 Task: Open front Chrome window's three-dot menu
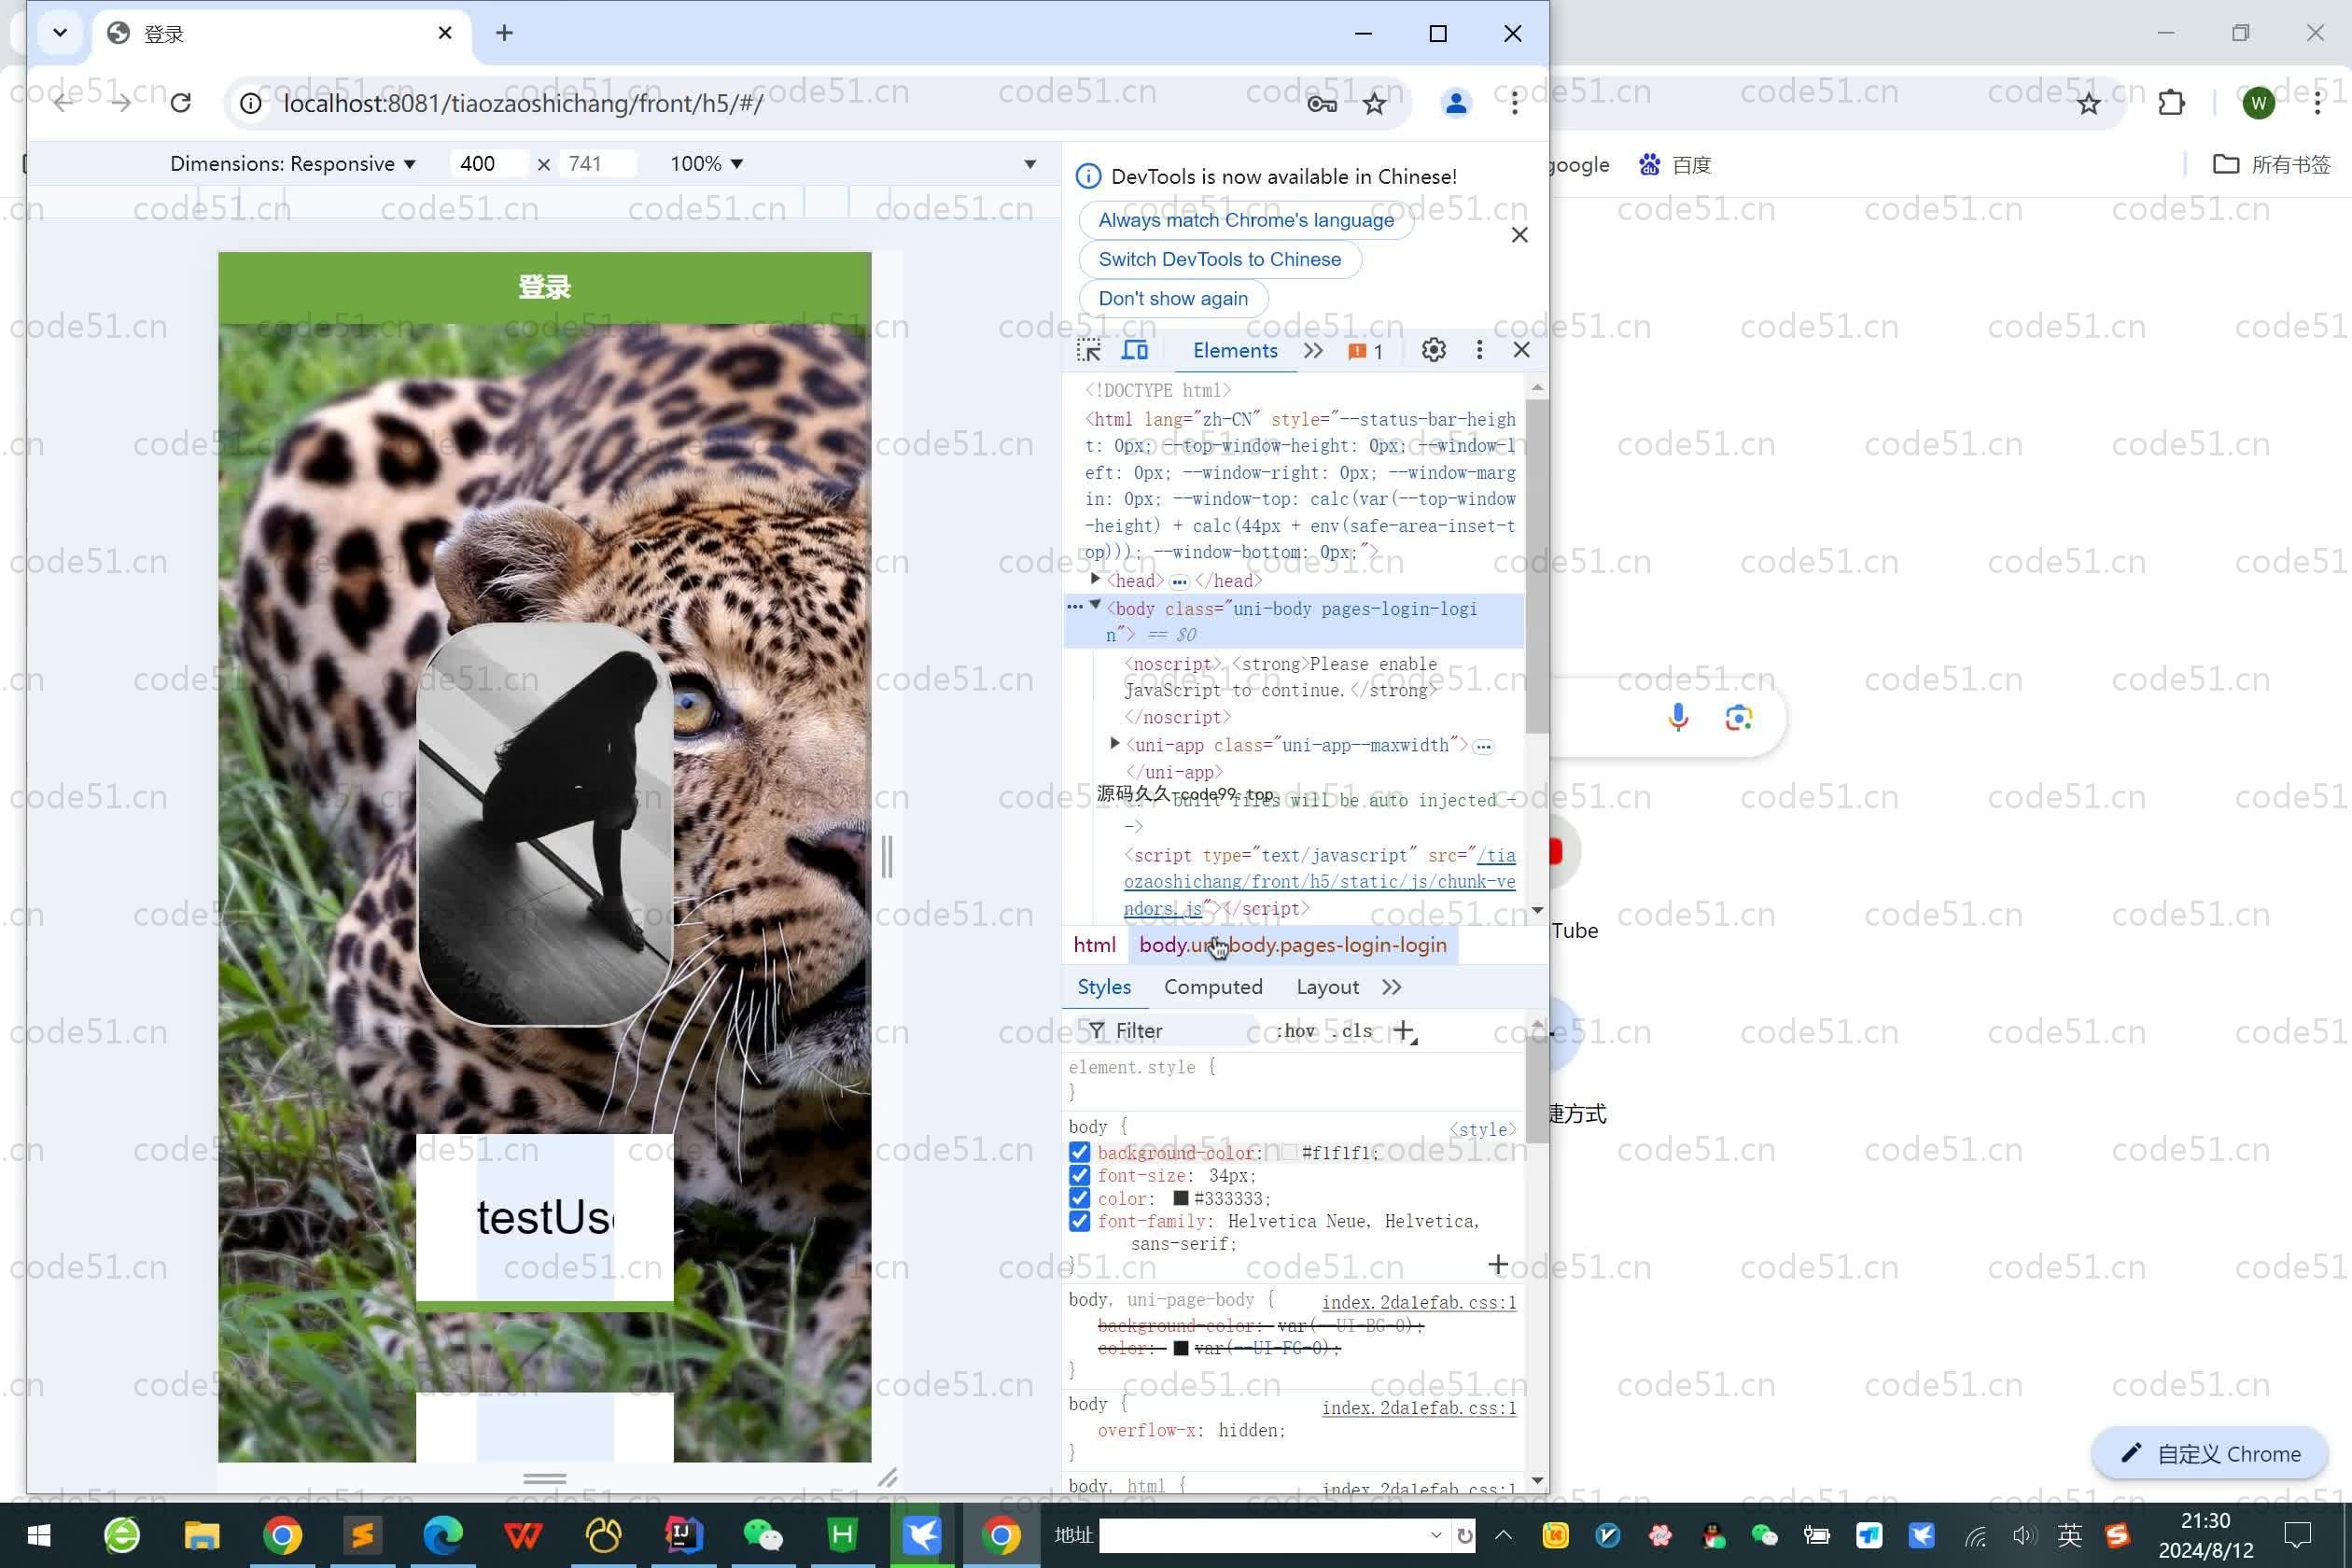[x=1515, y=103]
